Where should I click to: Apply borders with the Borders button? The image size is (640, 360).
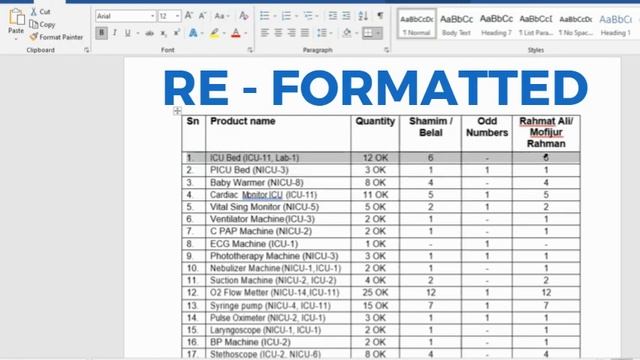pos(368,33)
